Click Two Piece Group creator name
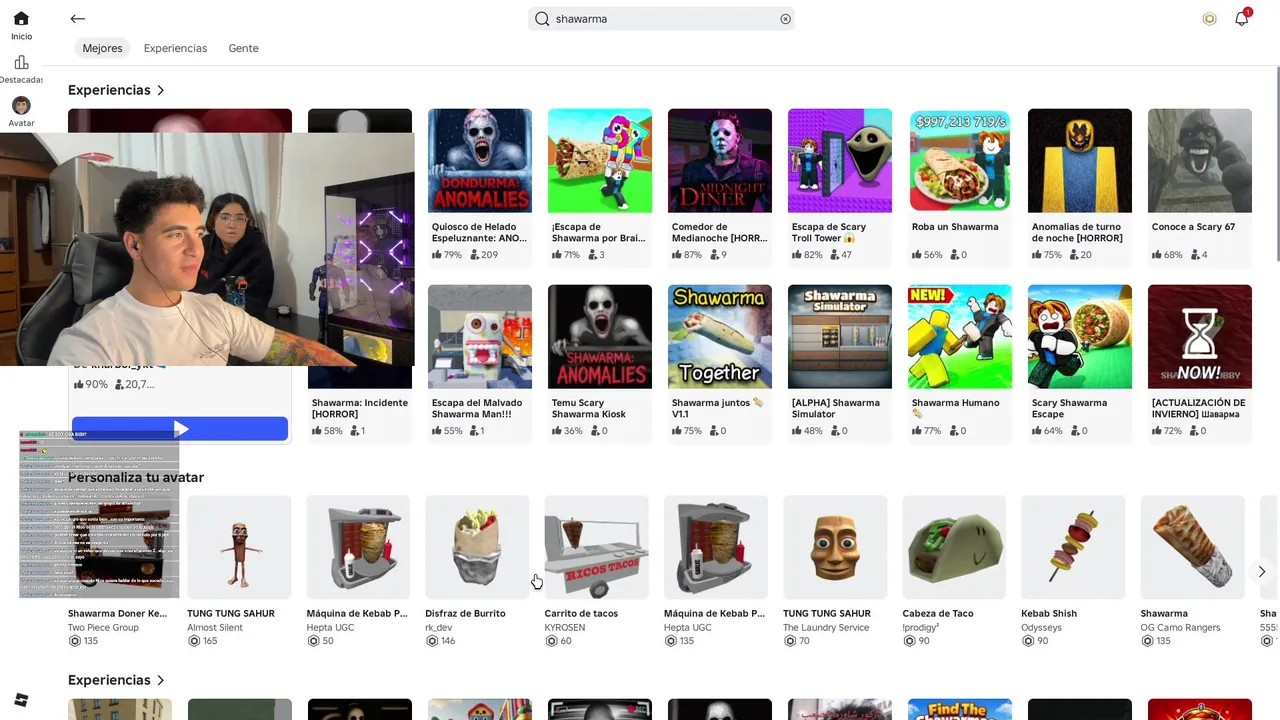Screen dimensions: 1280x720 pyautogui.click(x=103, y=627)
